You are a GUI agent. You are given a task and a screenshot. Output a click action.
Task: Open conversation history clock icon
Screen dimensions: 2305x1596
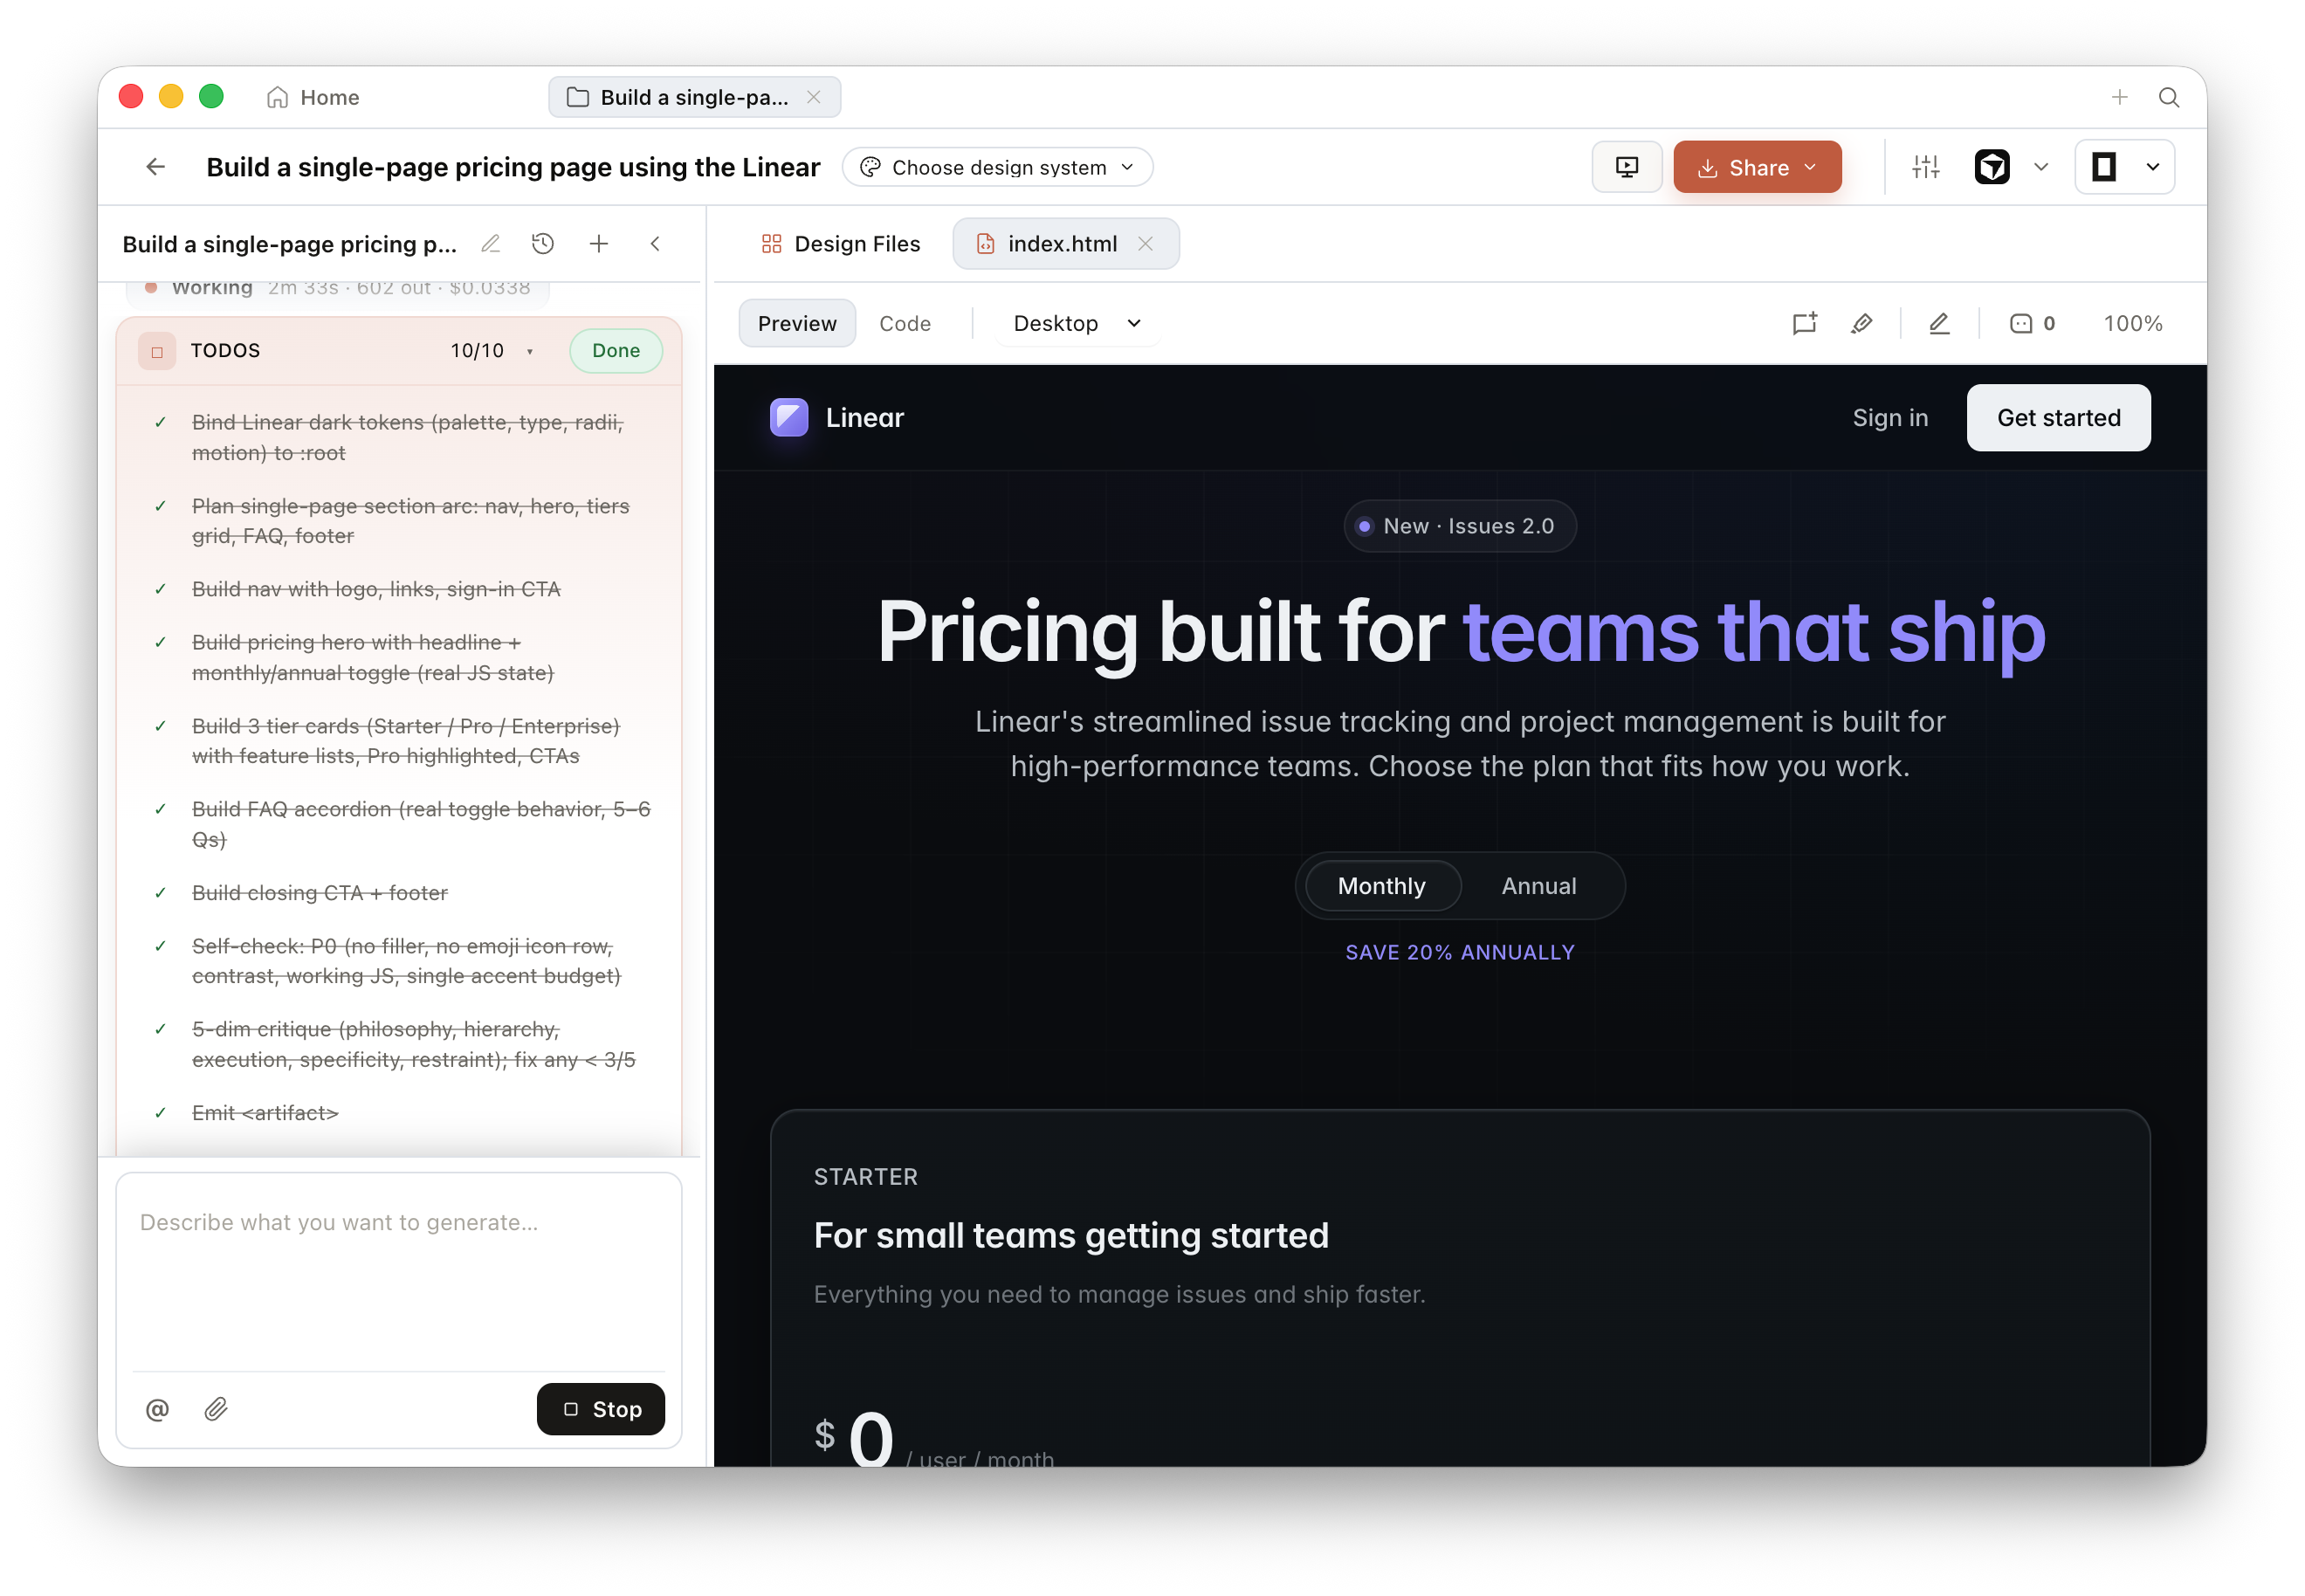coord(543,244)
